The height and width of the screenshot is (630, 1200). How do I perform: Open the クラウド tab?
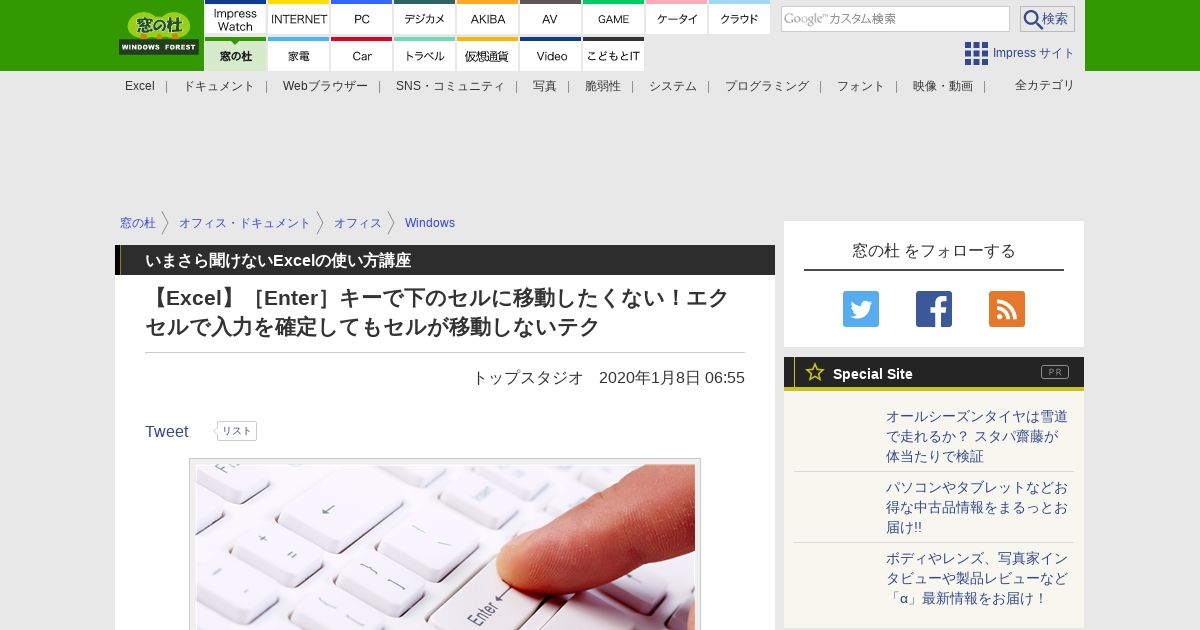pyautogui.click(x=740, y=18)
